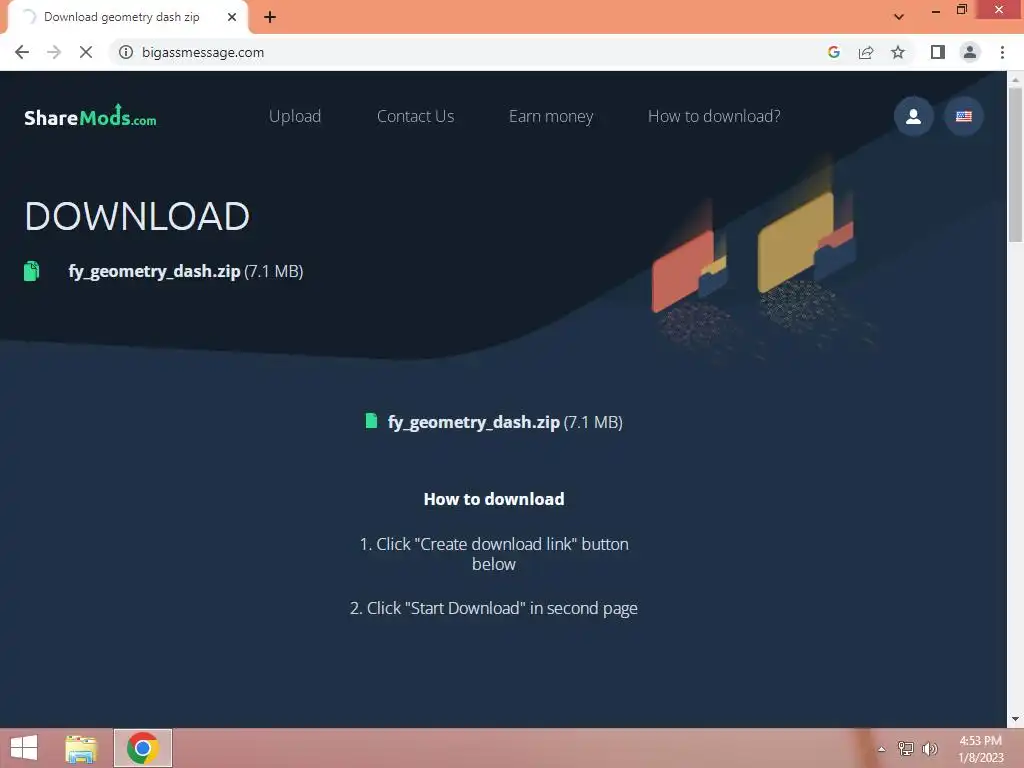Restore down the Chrome window
Viewport: 1024px width, 768px height.
[961, 10]
